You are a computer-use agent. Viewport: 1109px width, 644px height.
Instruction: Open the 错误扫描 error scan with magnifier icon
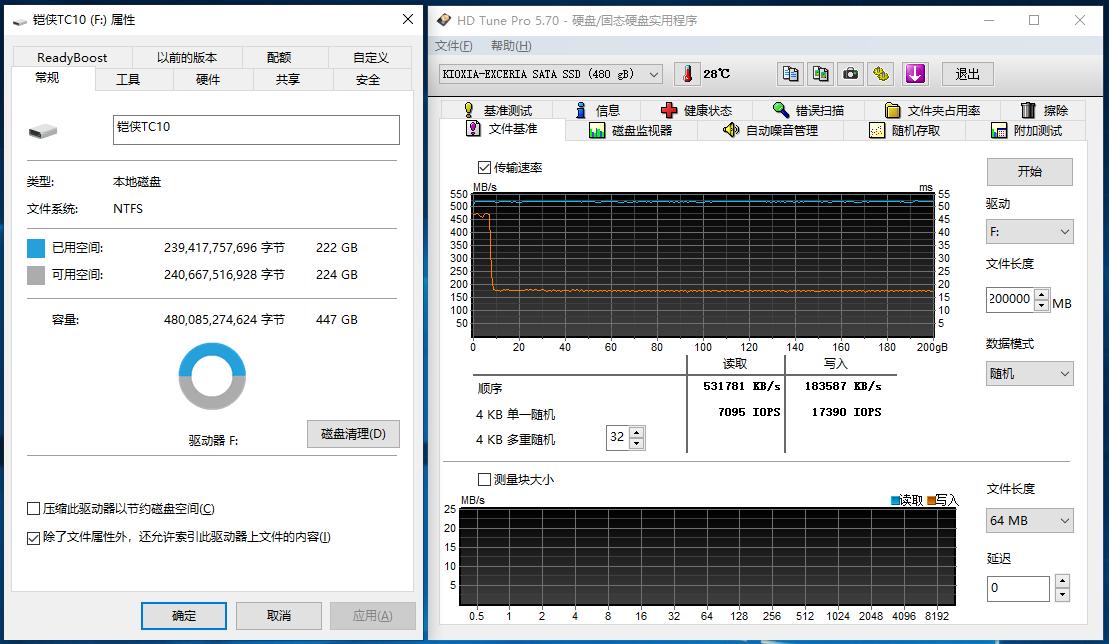[800, 109]
